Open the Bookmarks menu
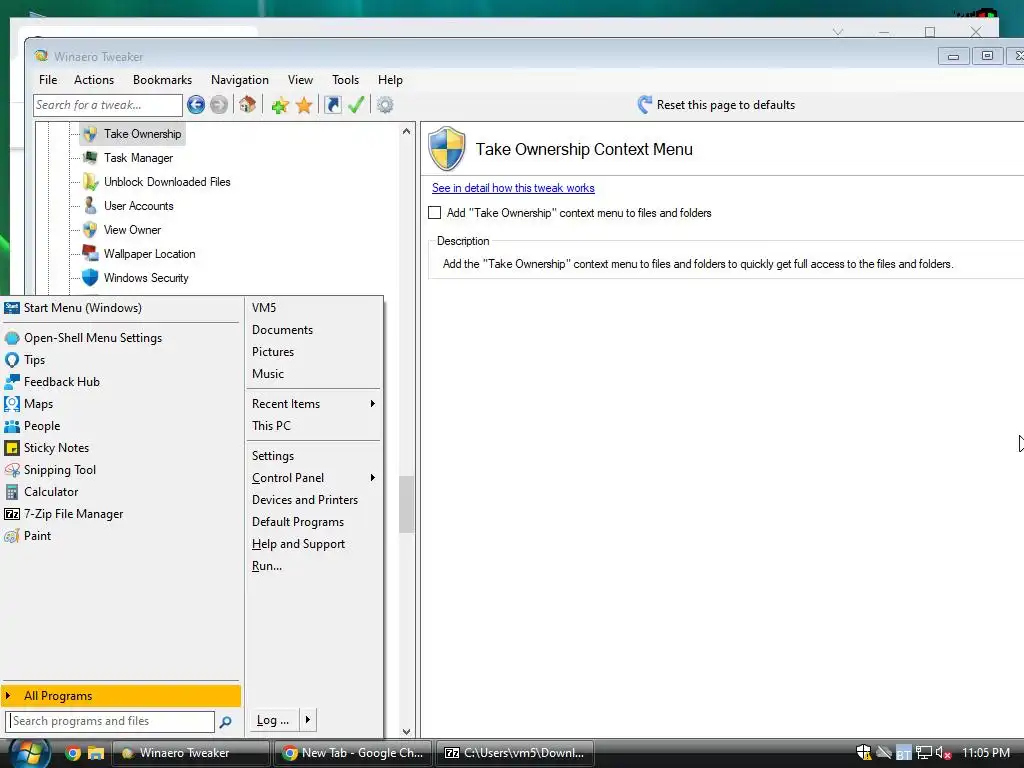Image resolution: width=1024 pixels, height=768 pixels. (163, 80)
